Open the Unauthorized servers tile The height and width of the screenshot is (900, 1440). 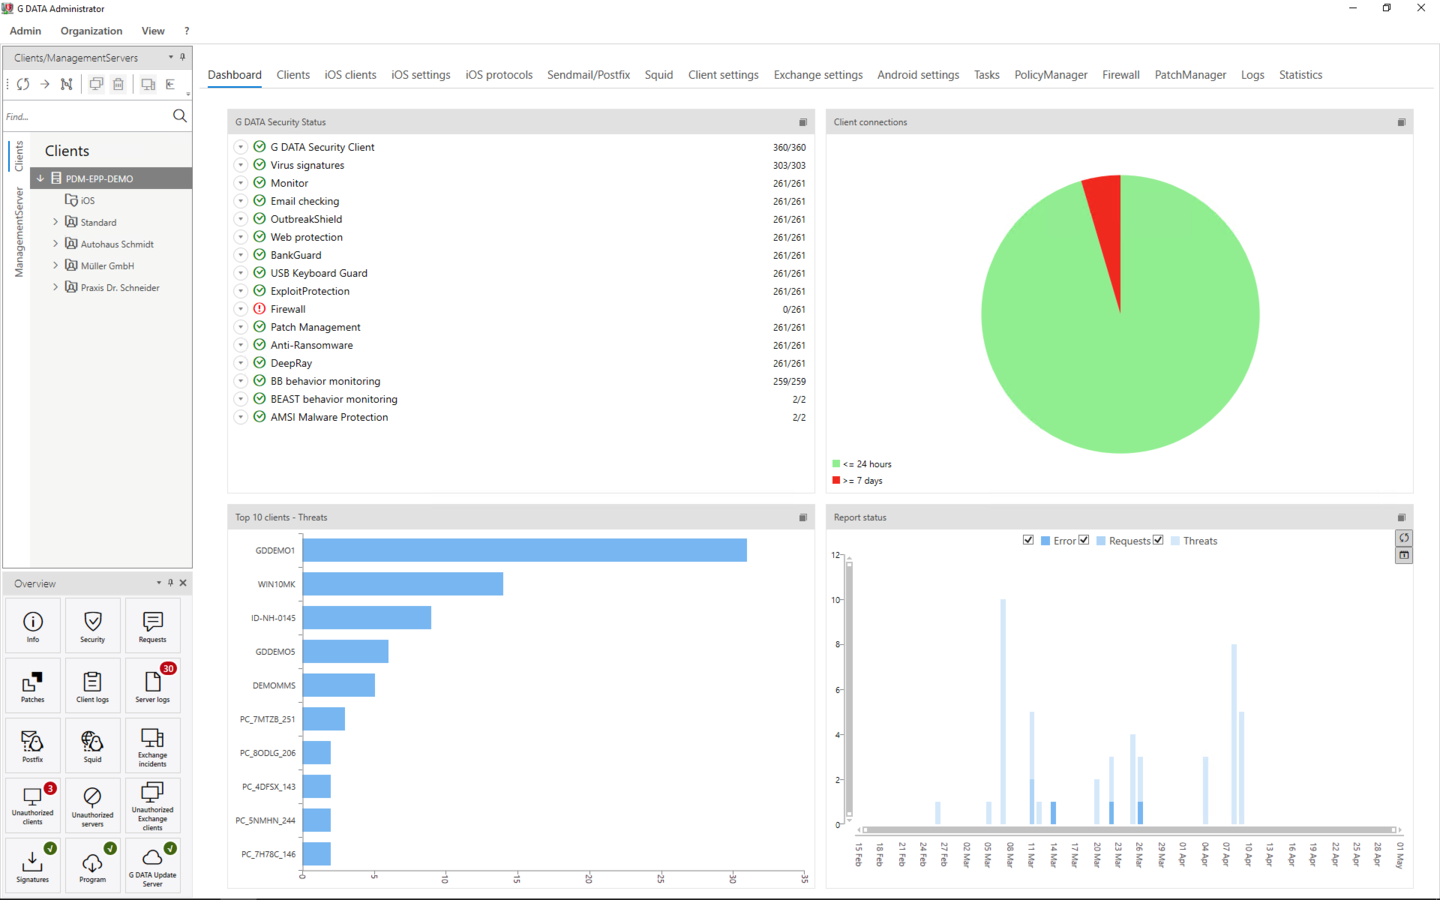point(93,806)
